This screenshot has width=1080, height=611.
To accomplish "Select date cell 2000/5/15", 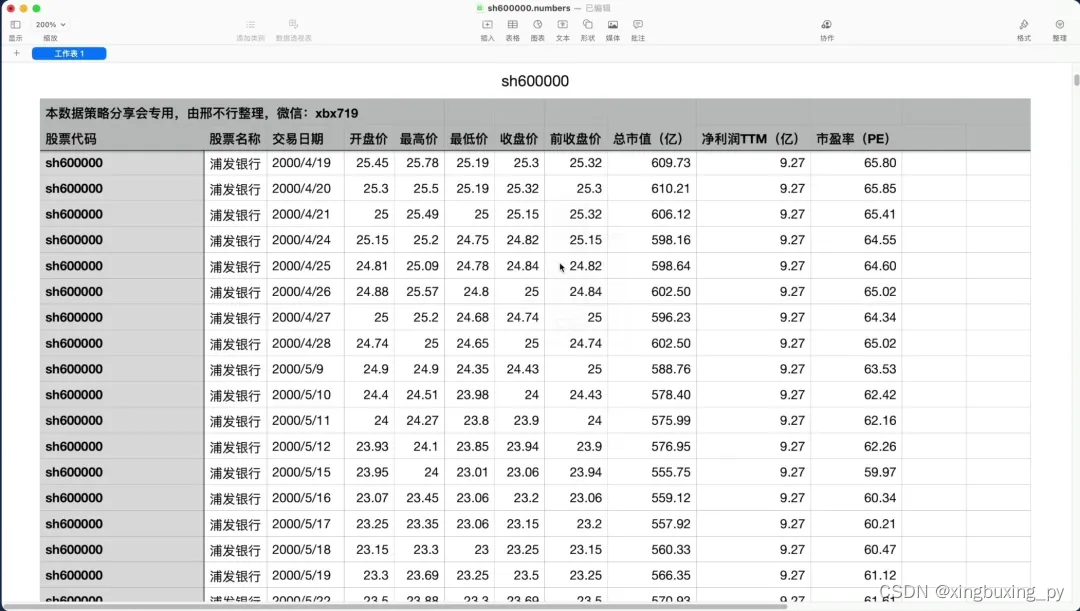I will (x=305, y=473).
